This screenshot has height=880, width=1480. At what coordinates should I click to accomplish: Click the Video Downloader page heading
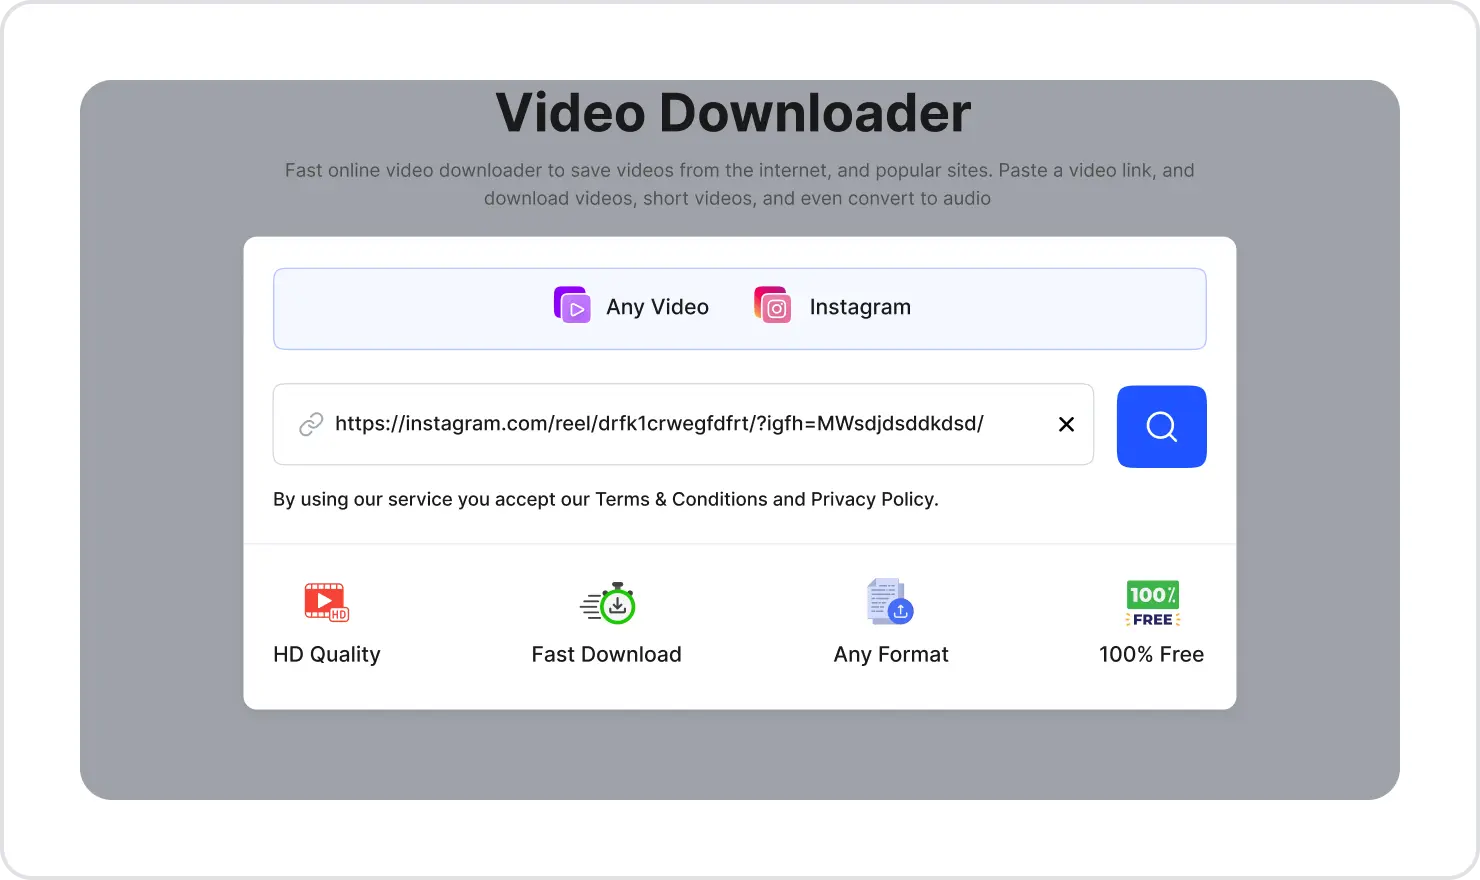[732, 112]
